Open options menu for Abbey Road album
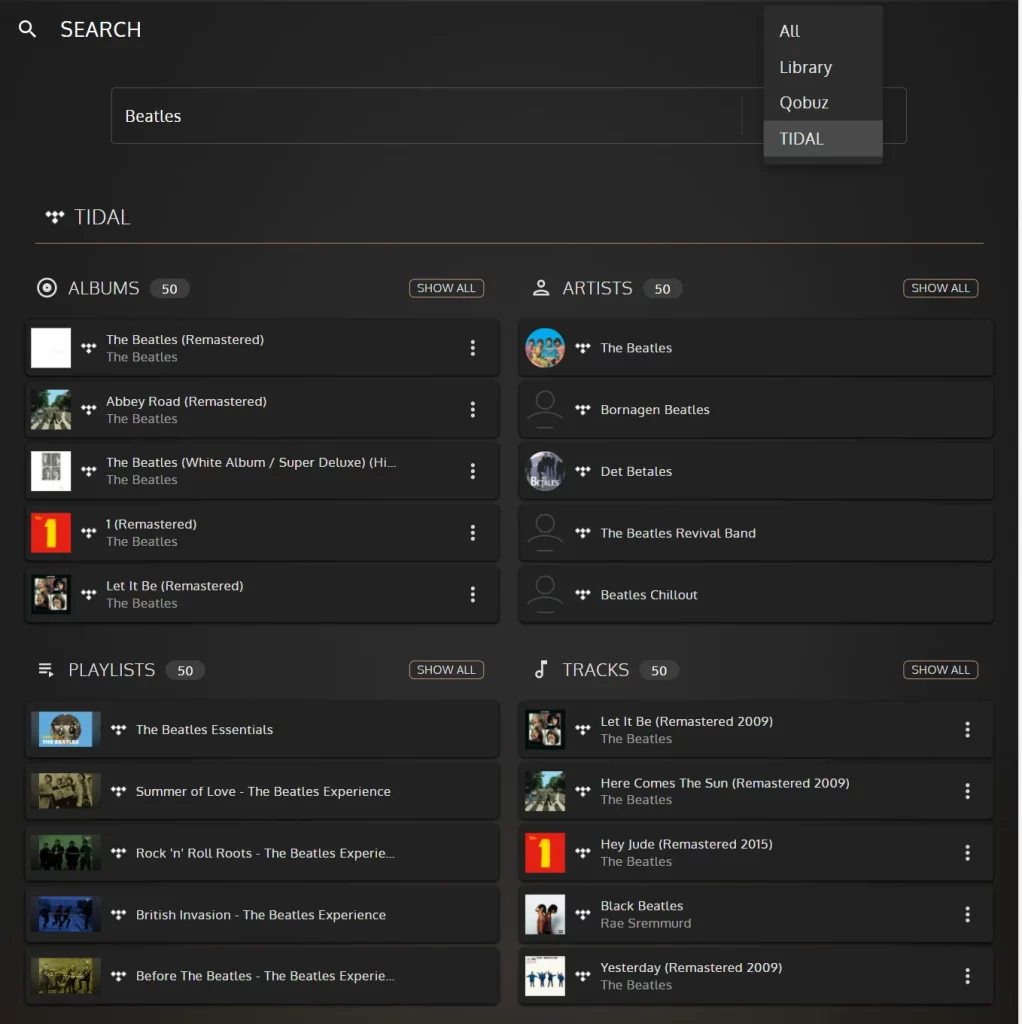 pos(472,409)
